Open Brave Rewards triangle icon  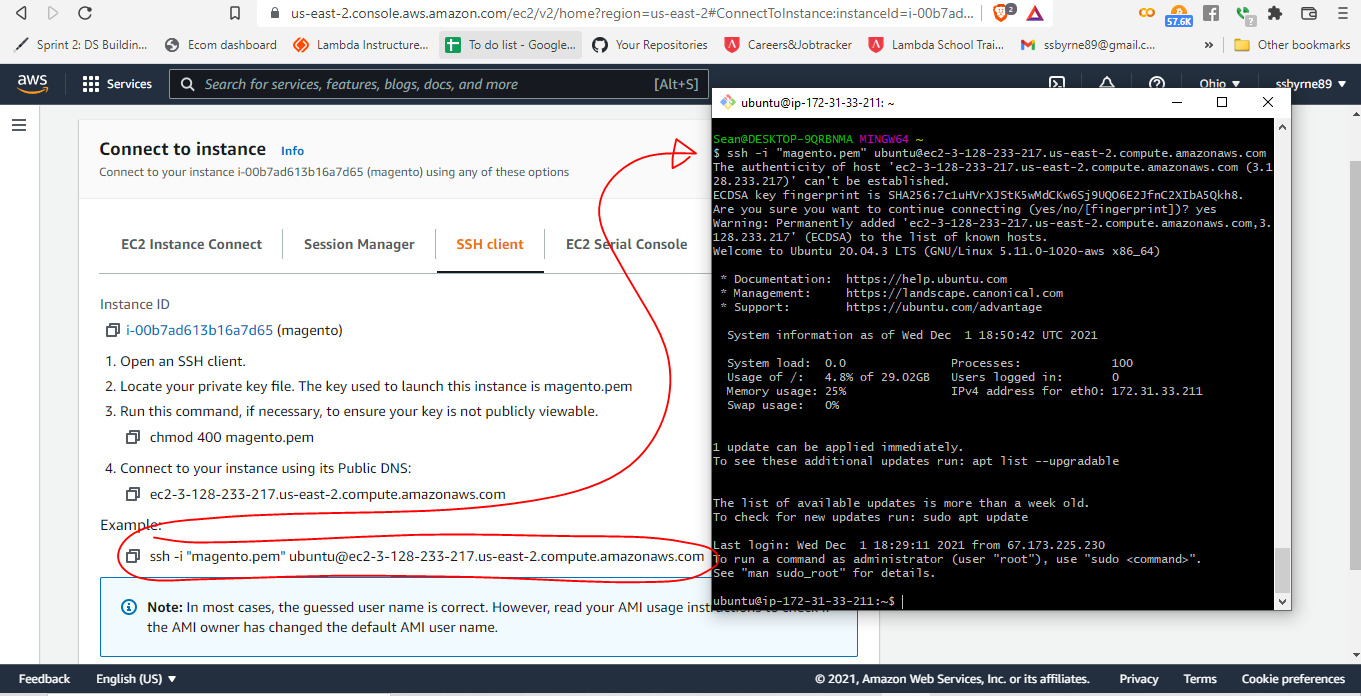[x=1034, y=13]
